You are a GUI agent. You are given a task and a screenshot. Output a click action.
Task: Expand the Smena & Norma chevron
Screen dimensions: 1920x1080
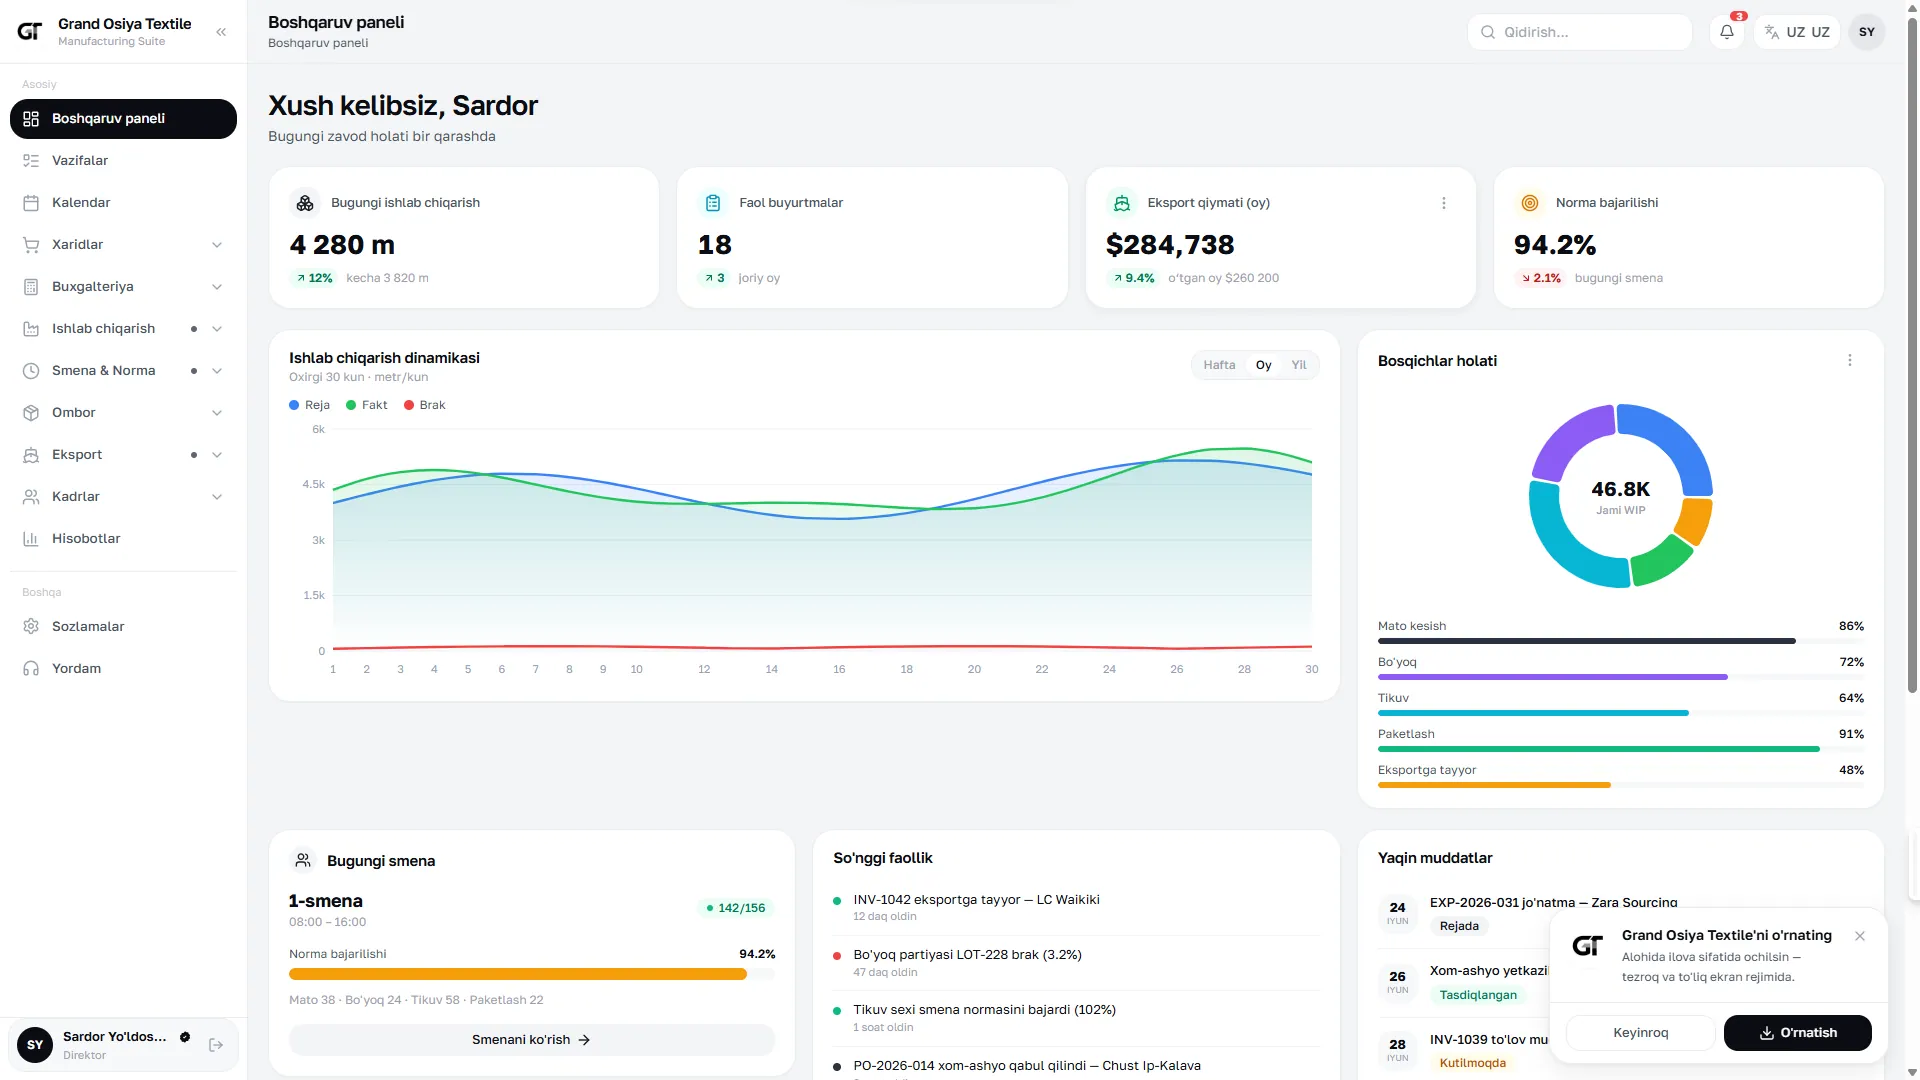(x=216, y=371)
